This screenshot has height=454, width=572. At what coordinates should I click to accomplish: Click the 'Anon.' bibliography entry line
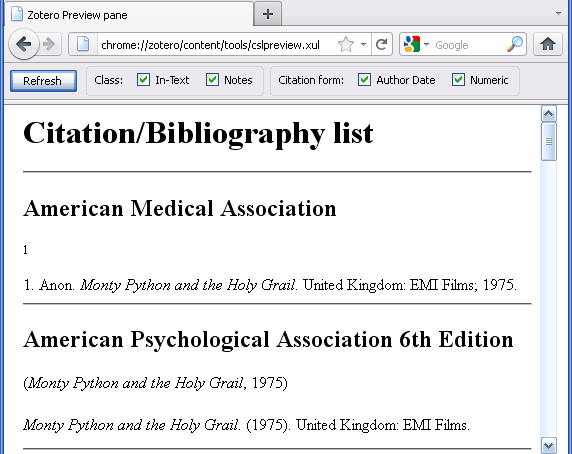coord(270,285)
